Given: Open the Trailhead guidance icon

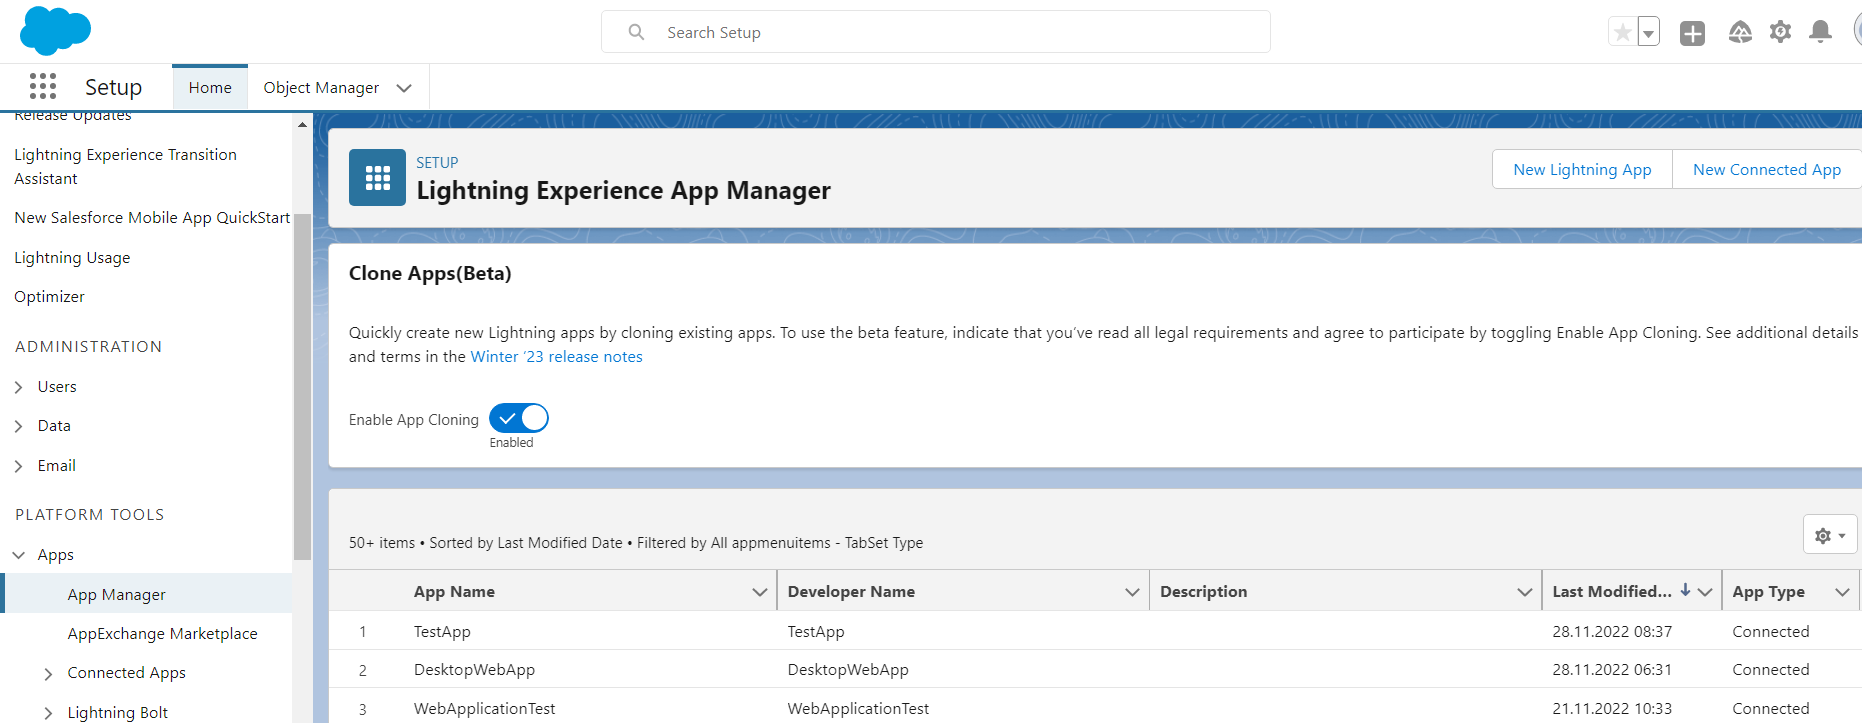Looking at the screenshot, I should click(1740, 33).
